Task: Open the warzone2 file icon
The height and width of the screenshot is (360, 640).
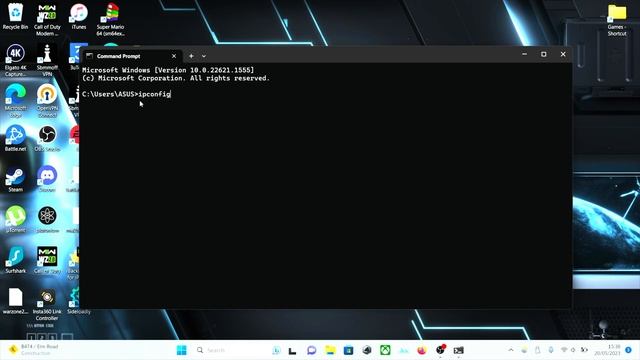Action: click(16, 301)
